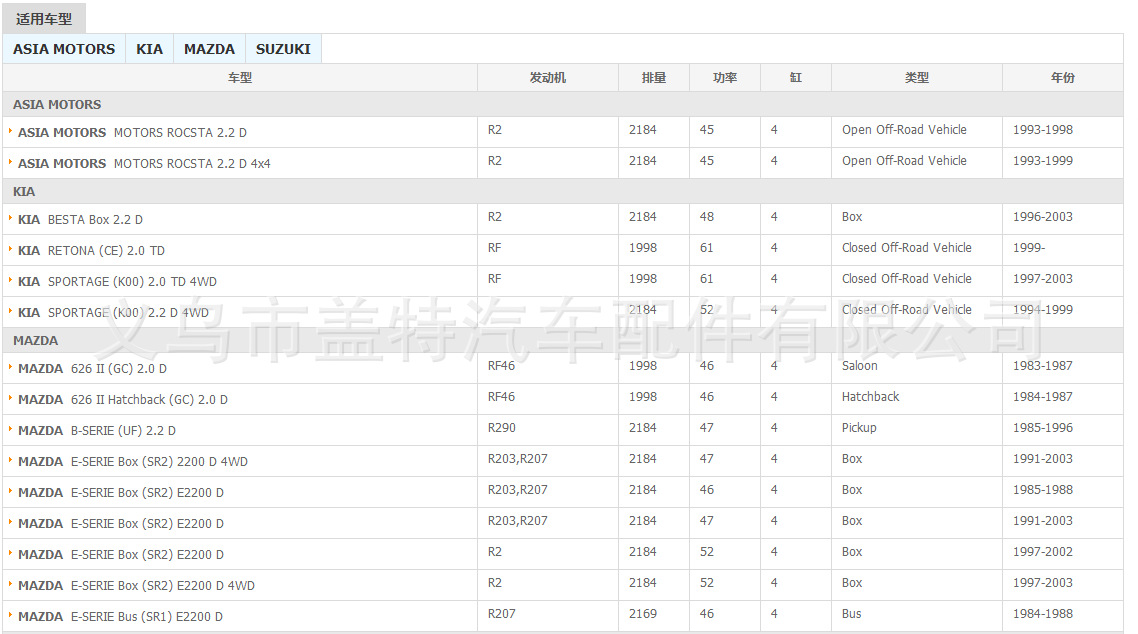Open MAZDA E-SERIE Box E2200 D 4WD
Viewport: 1138px width, 634px height.
[136, 586]
